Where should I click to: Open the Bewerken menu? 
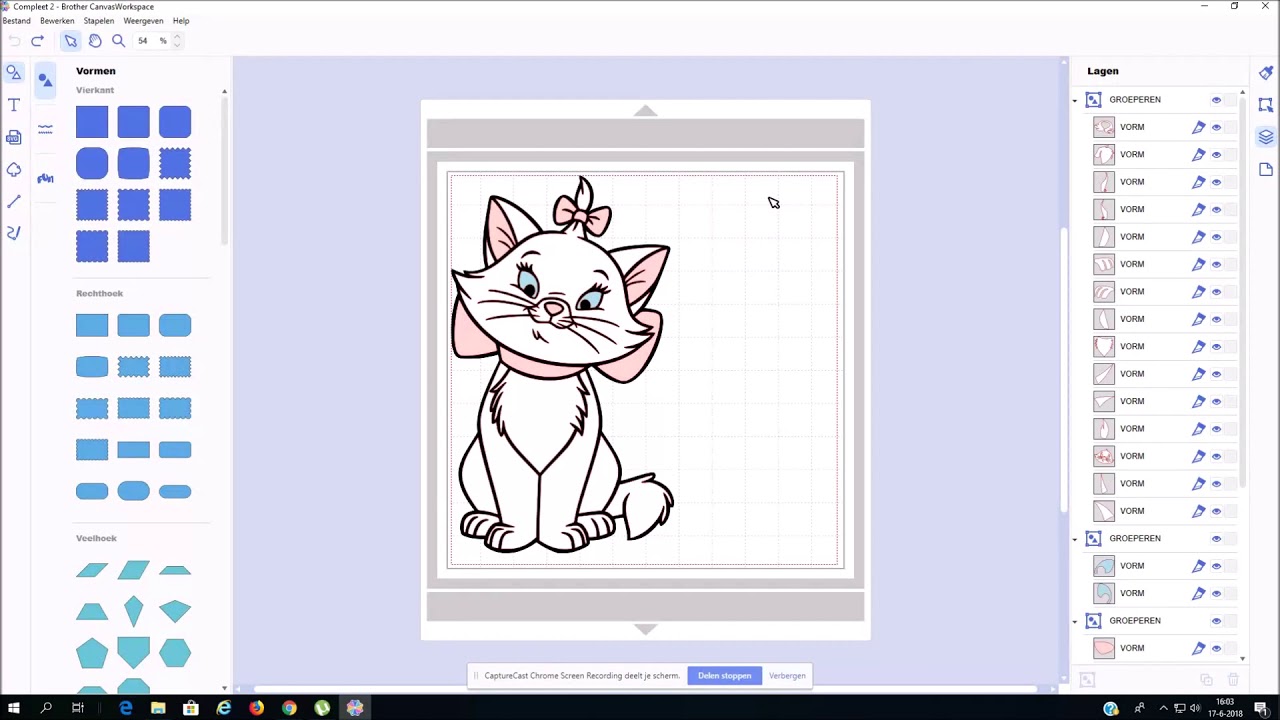tap(57, 20)
